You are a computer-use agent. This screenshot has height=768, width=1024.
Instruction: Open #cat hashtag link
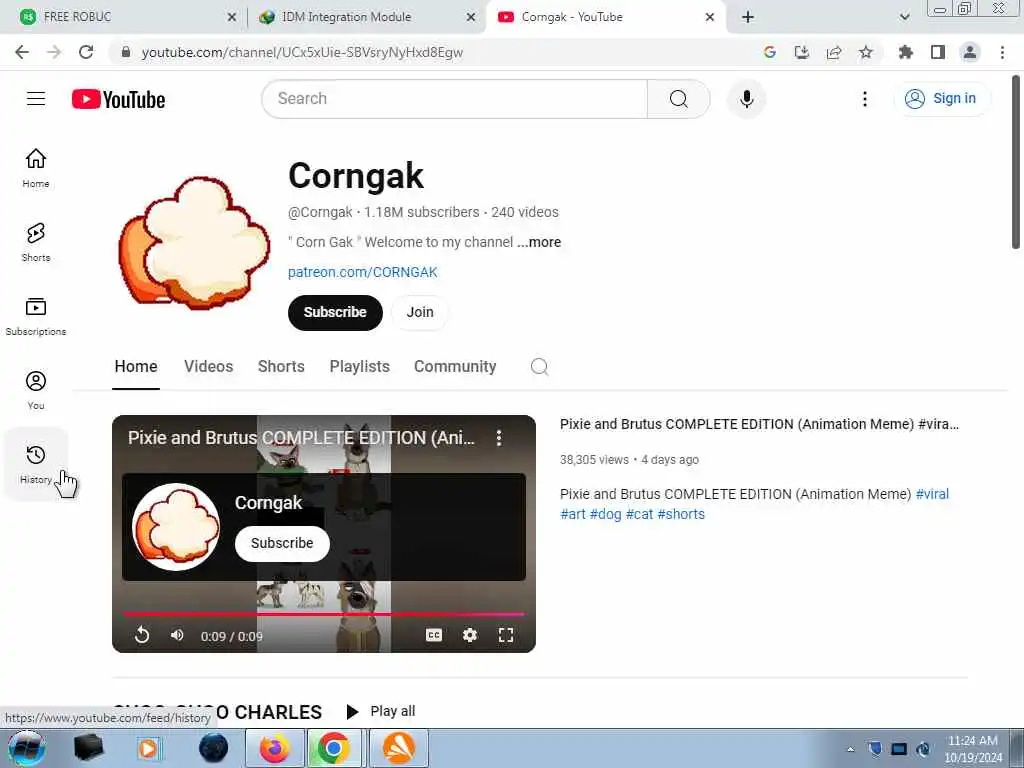[639, 515]
